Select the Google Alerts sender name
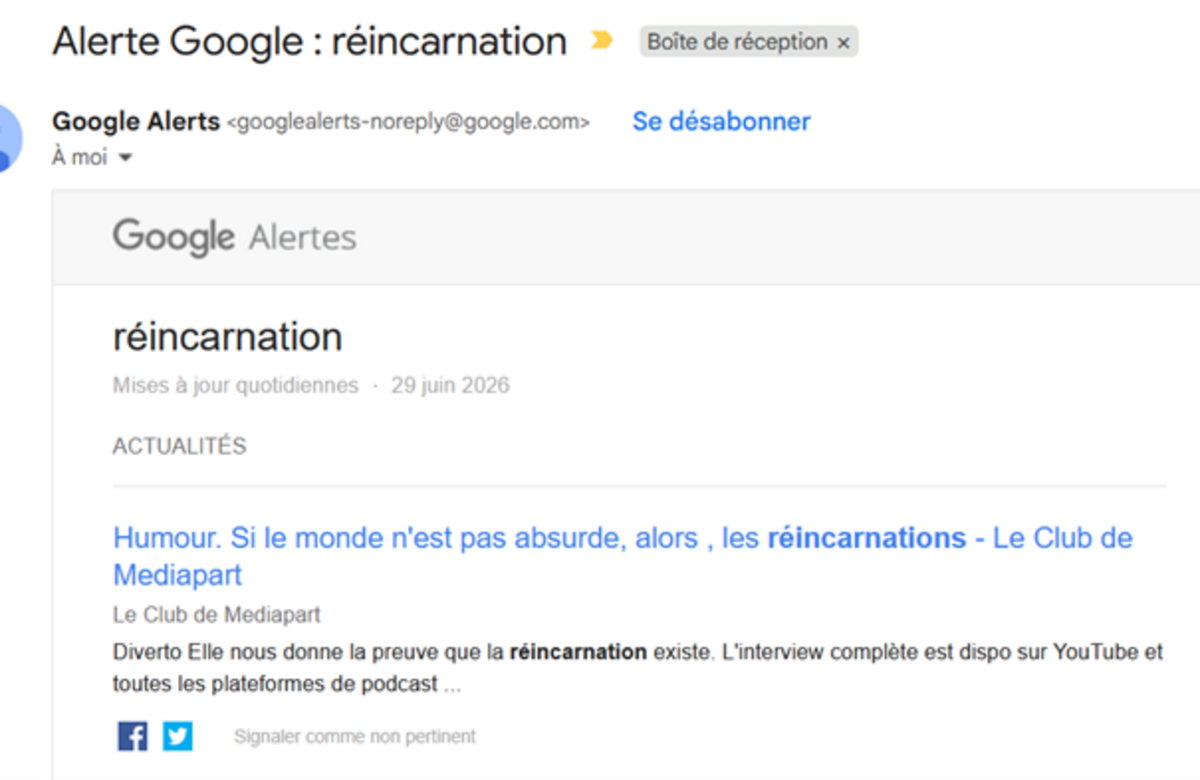Screen dimensions: 1200x780 tap(136, 122)
